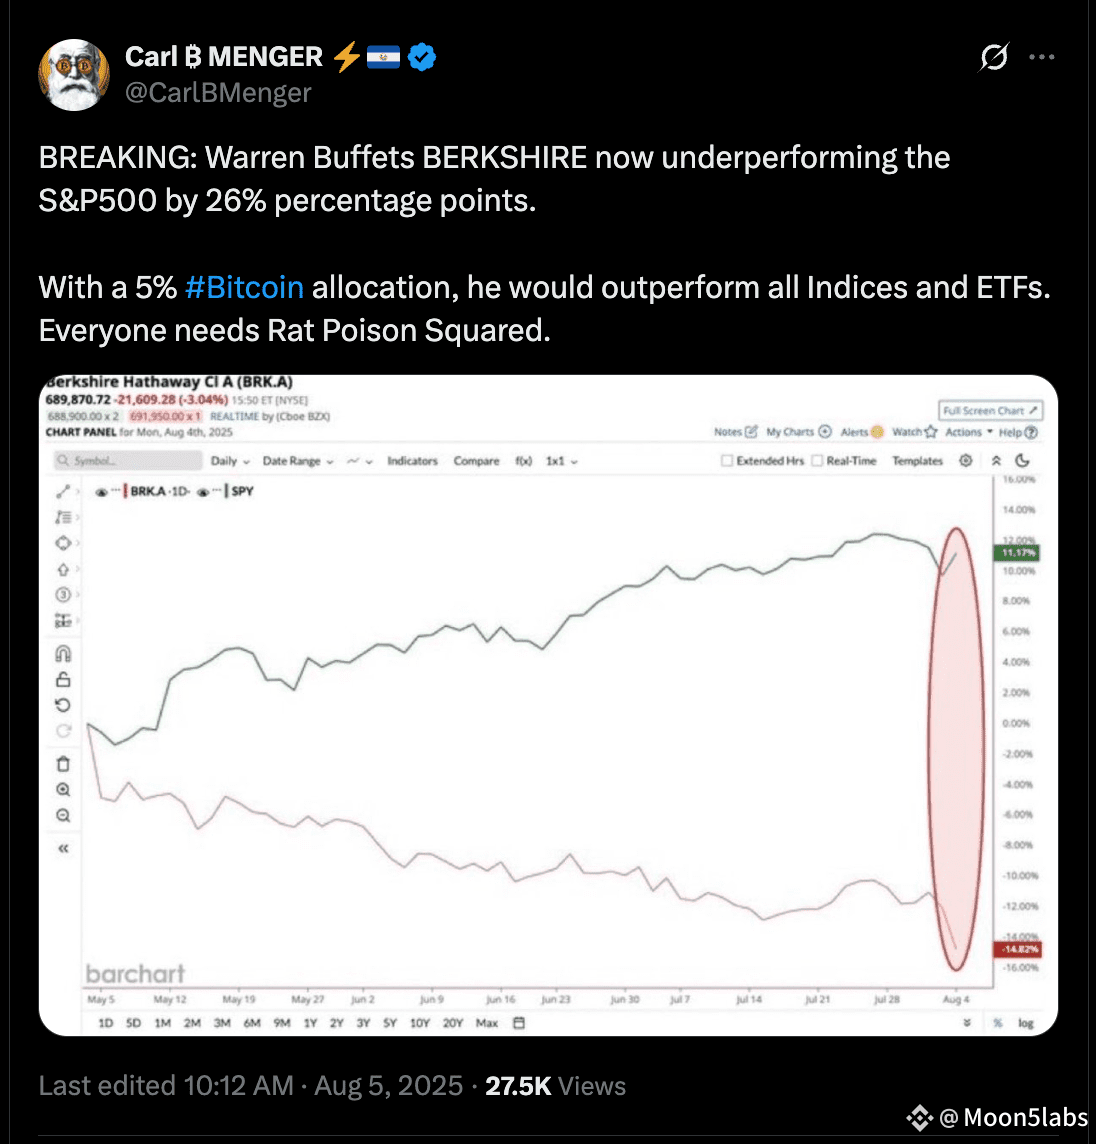1096x1144 pixels.
Task: Open the tweet's more options menu
Action: click(1041, 57)
